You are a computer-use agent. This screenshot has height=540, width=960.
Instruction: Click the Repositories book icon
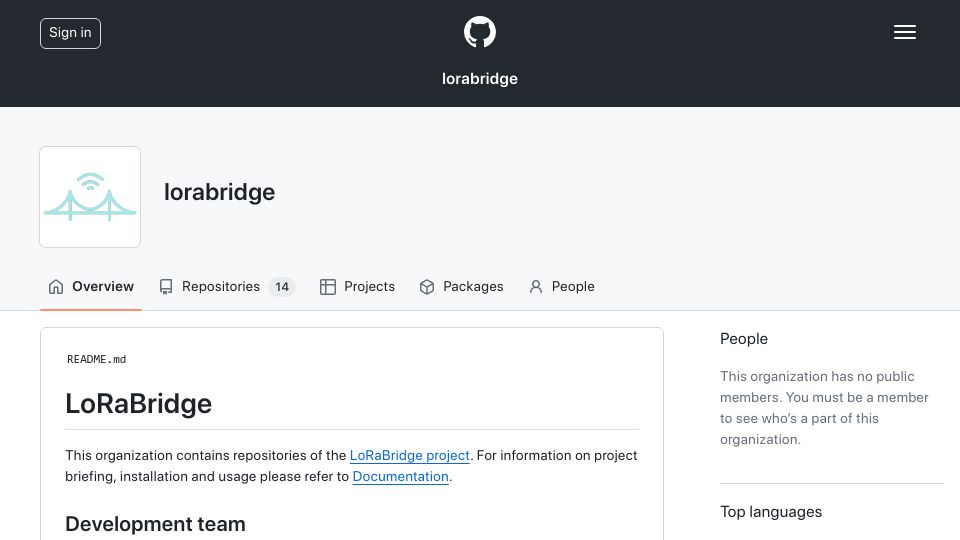166,287
